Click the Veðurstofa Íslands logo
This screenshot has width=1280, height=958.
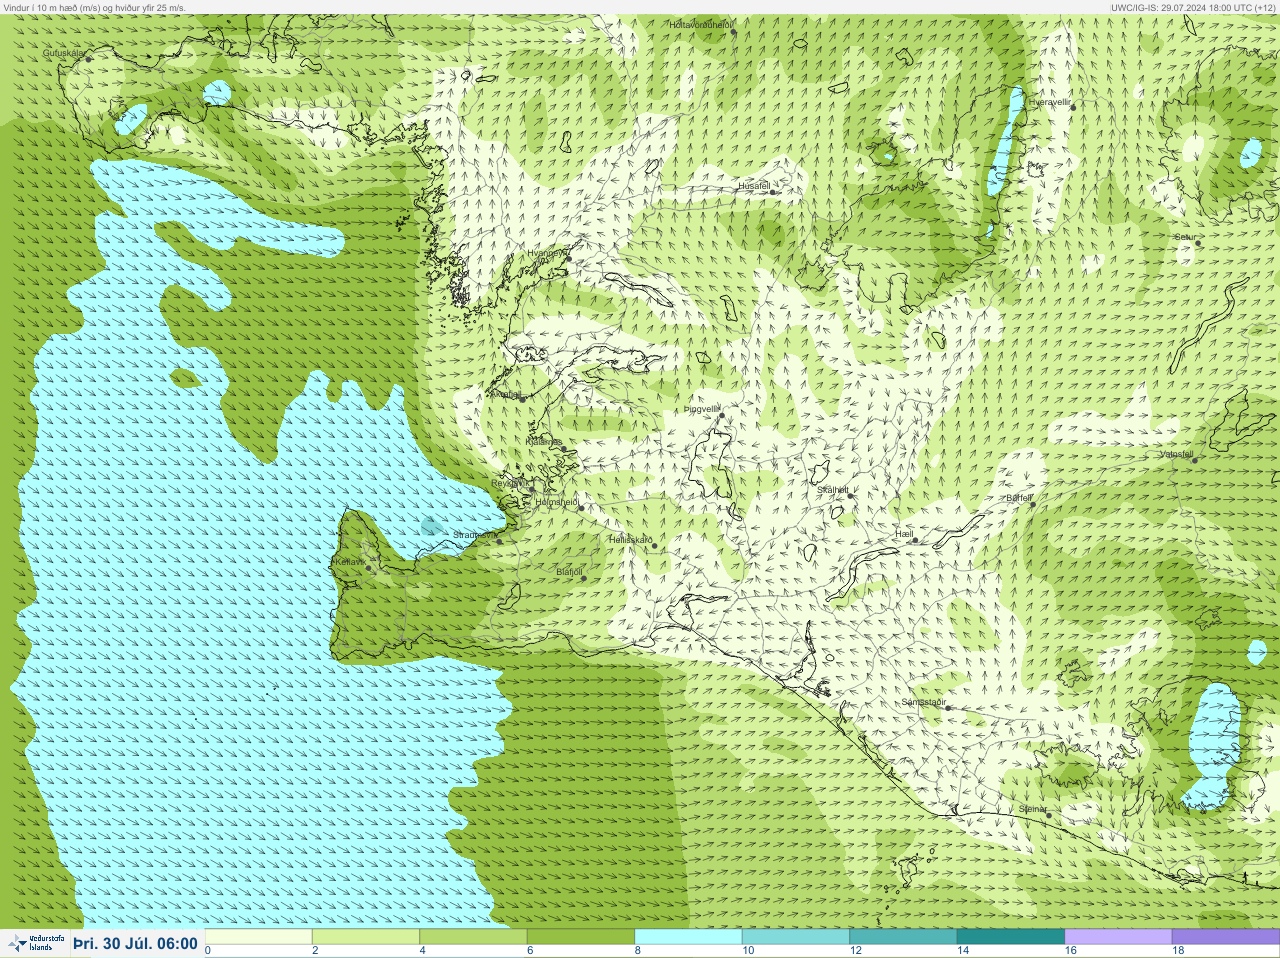pos(36,943)
